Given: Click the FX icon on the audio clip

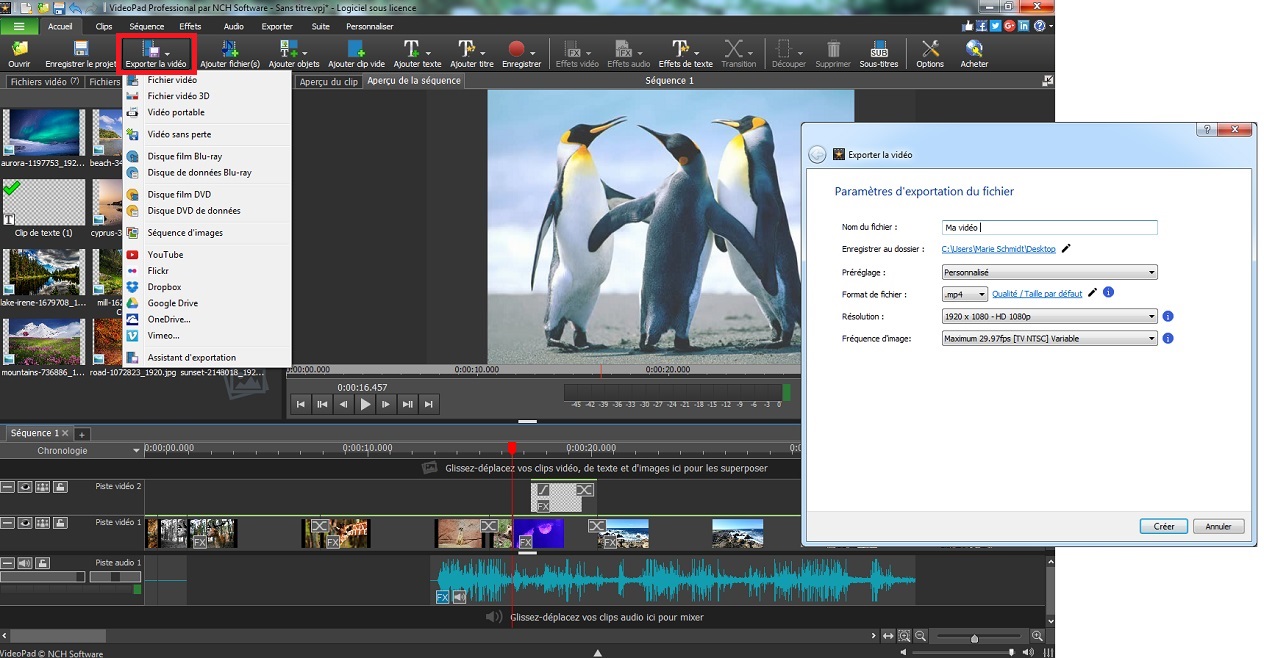Looking at the screenshot, I should click(x=442, y=597).
